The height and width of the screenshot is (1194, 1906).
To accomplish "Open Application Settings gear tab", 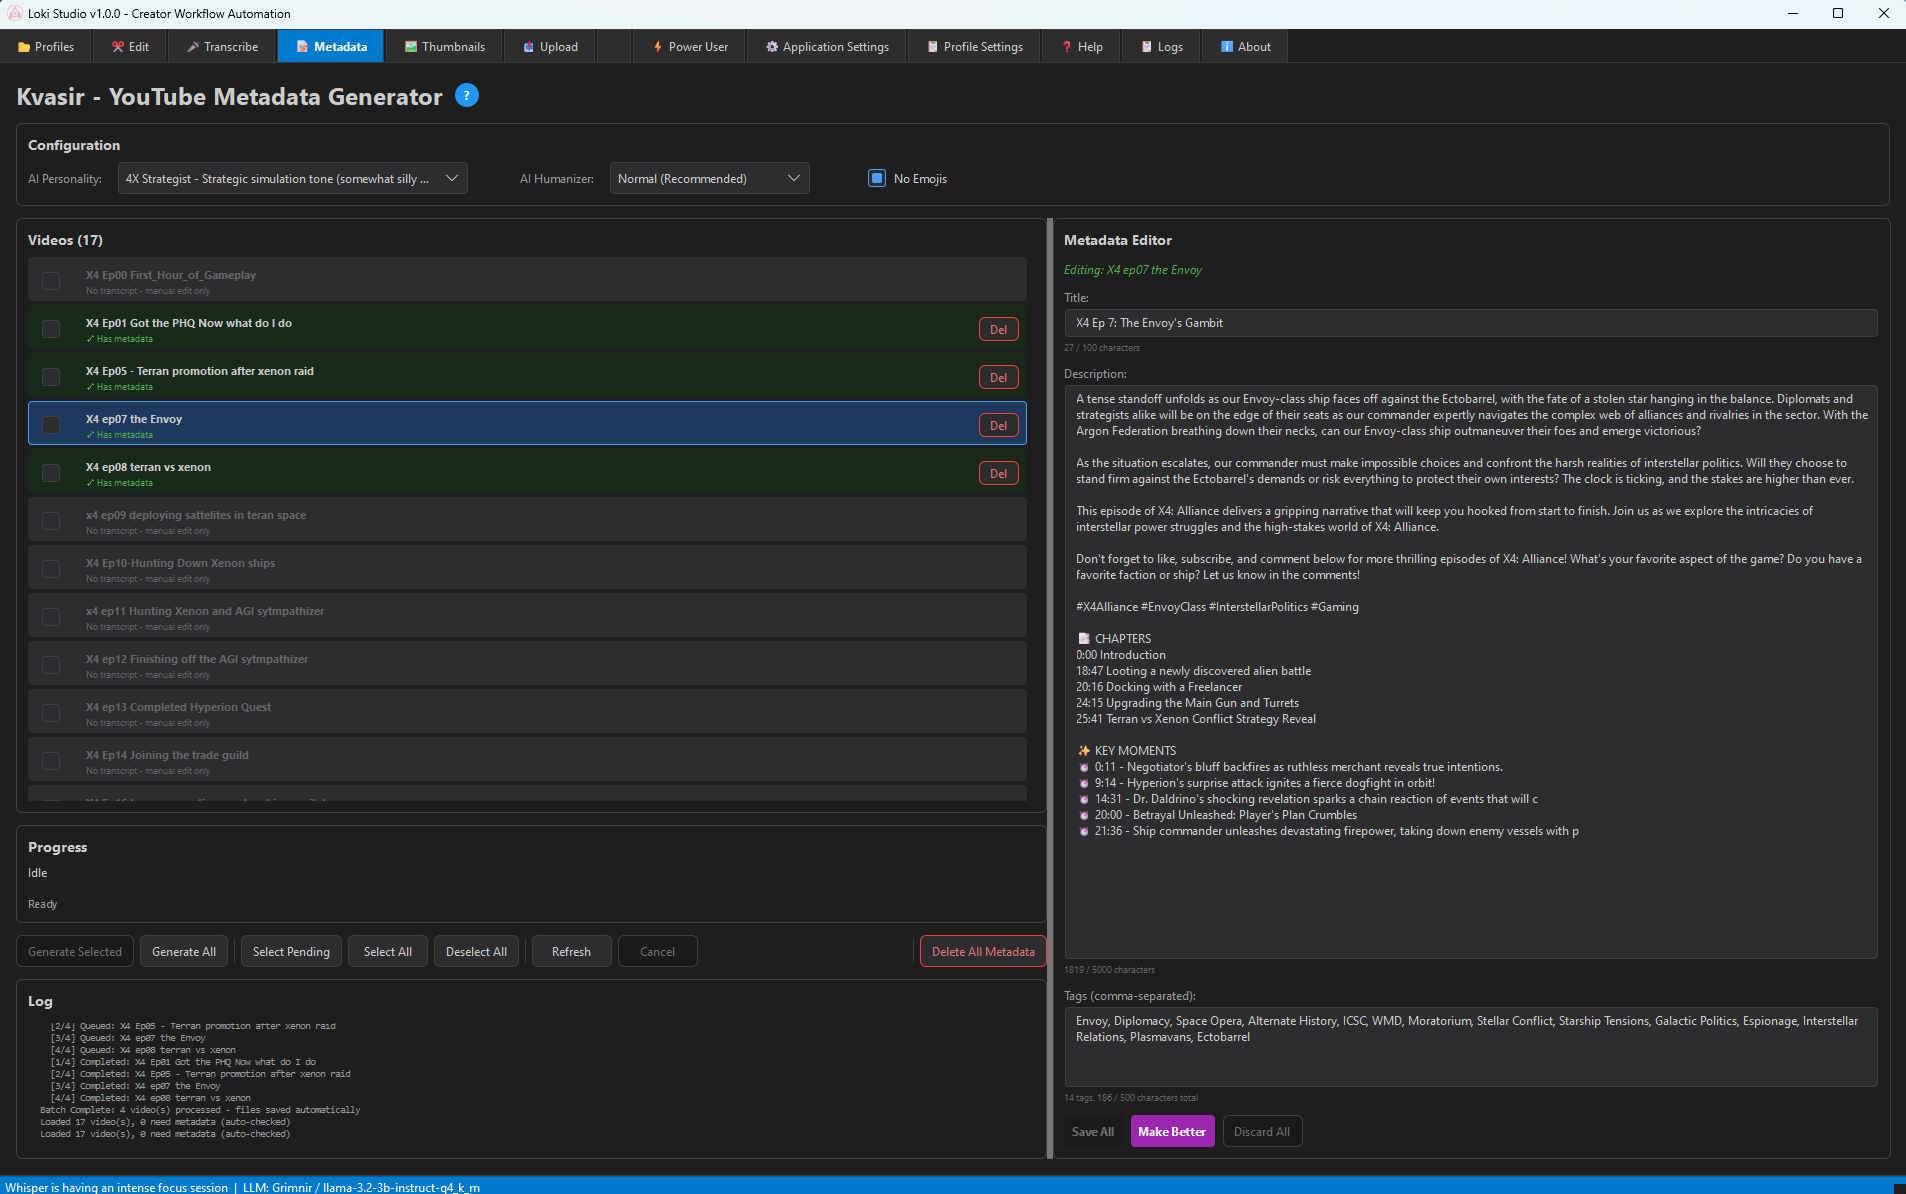I will pos(827,47).
